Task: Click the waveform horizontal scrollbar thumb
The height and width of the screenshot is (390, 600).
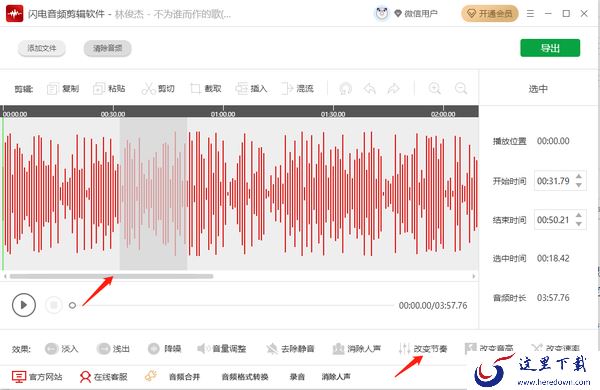Action: click(x=111, y=276)
